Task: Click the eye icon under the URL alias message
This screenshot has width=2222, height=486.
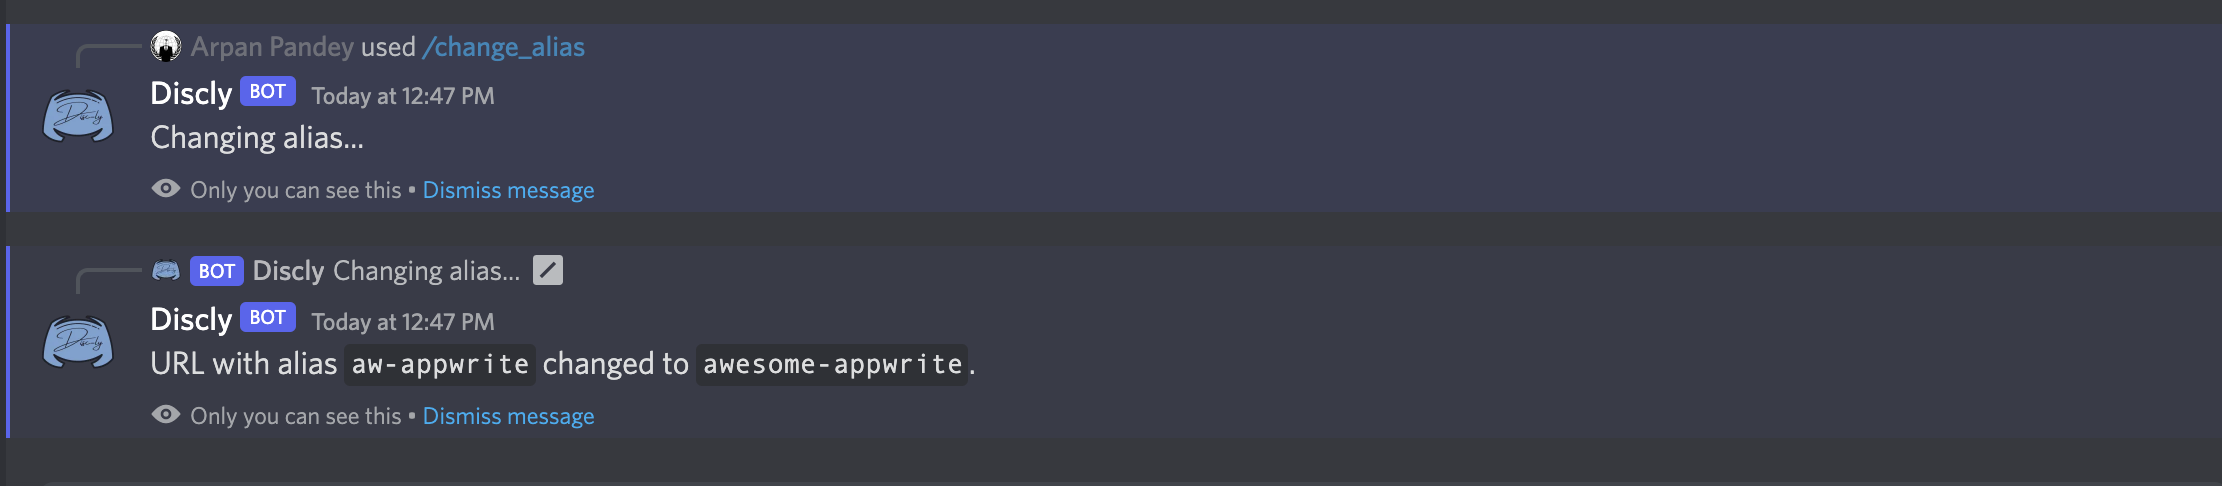Action: click(x=166, y=415)
